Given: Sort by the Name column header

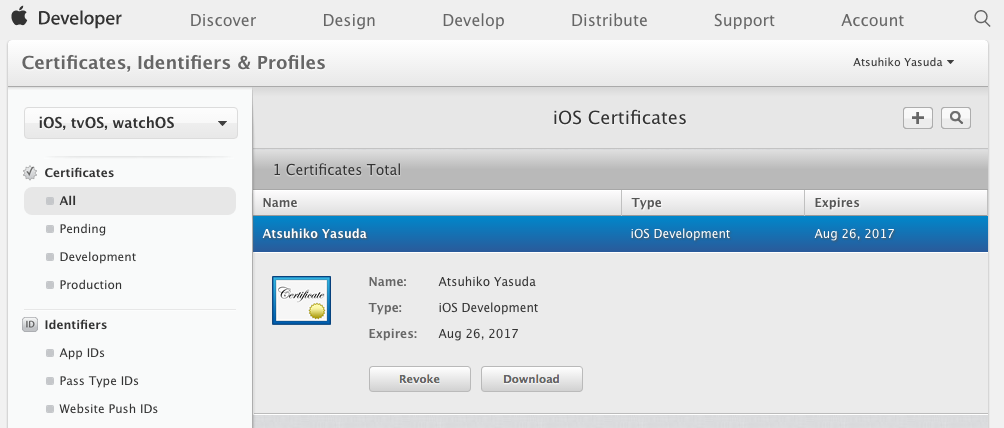Looking at the screenshot, I should coord(437,202).
